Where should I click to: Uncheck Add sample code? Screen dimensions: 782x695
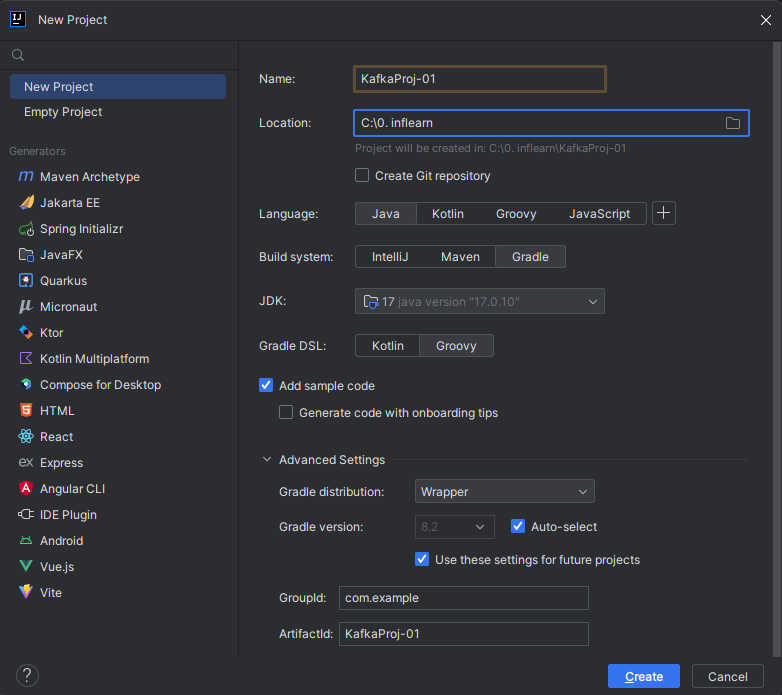click(266, 385)
